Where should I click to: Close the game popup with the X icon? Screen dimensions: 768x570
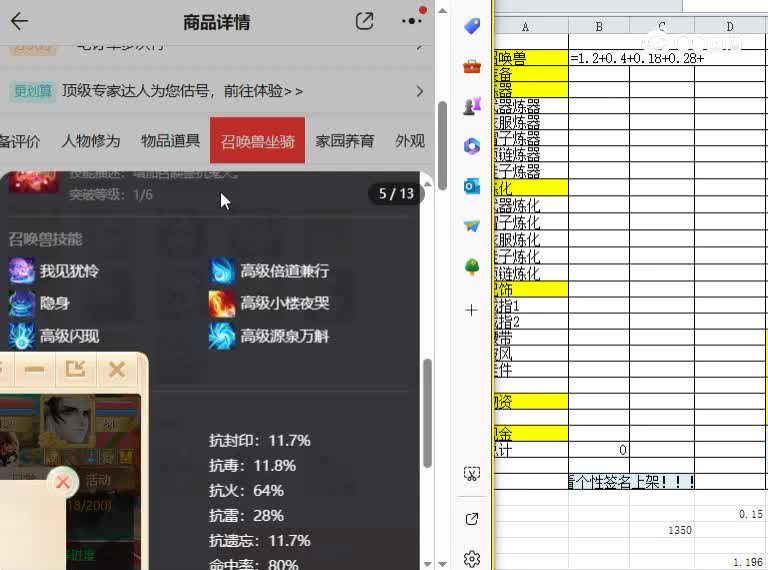coord(117,370)
